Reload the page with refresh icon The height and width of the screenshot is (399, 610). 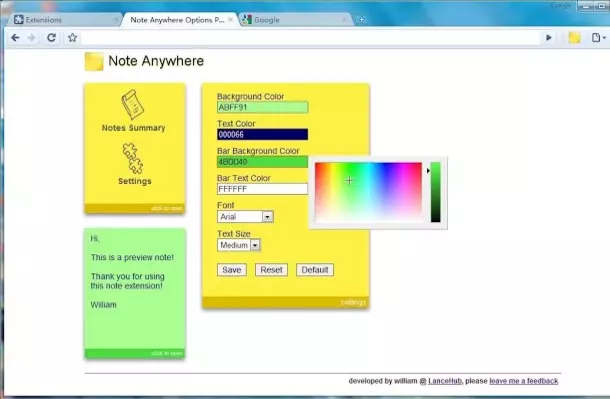tap(51, 38)
